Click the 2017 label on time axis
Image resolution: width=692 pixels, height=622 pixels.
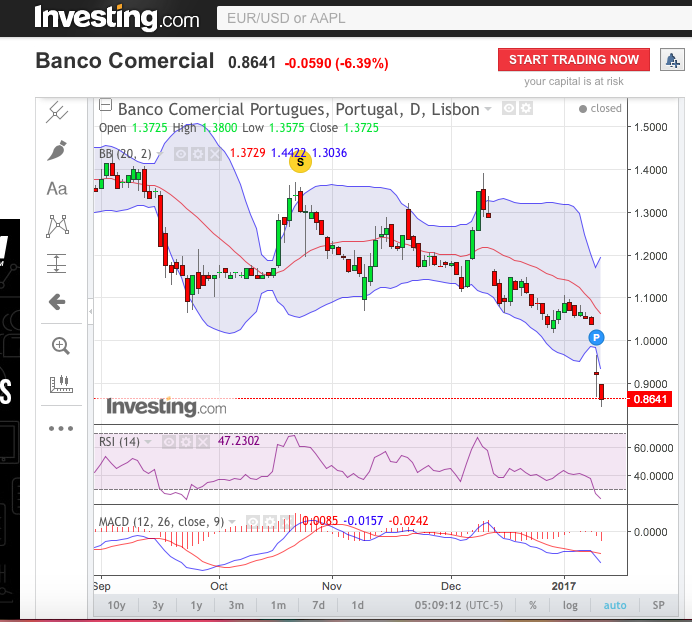pos(564,586)
